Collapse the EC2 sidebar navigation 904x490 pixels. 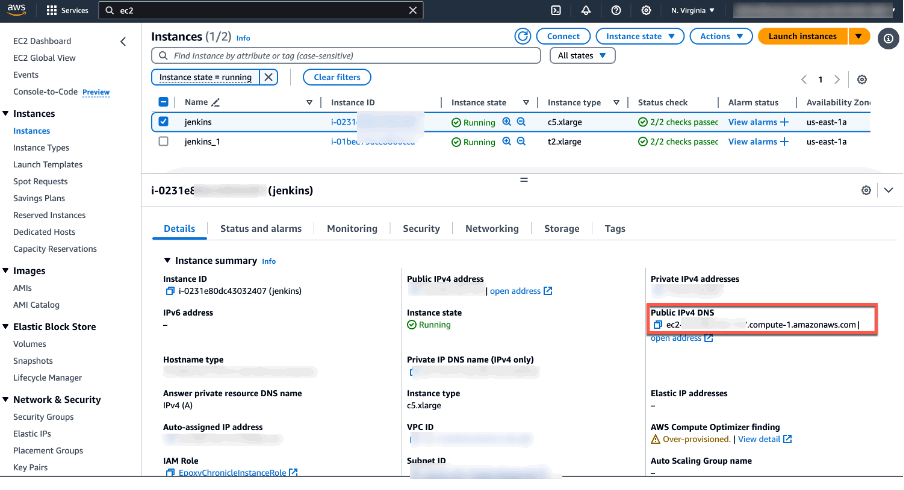point(123,42)
